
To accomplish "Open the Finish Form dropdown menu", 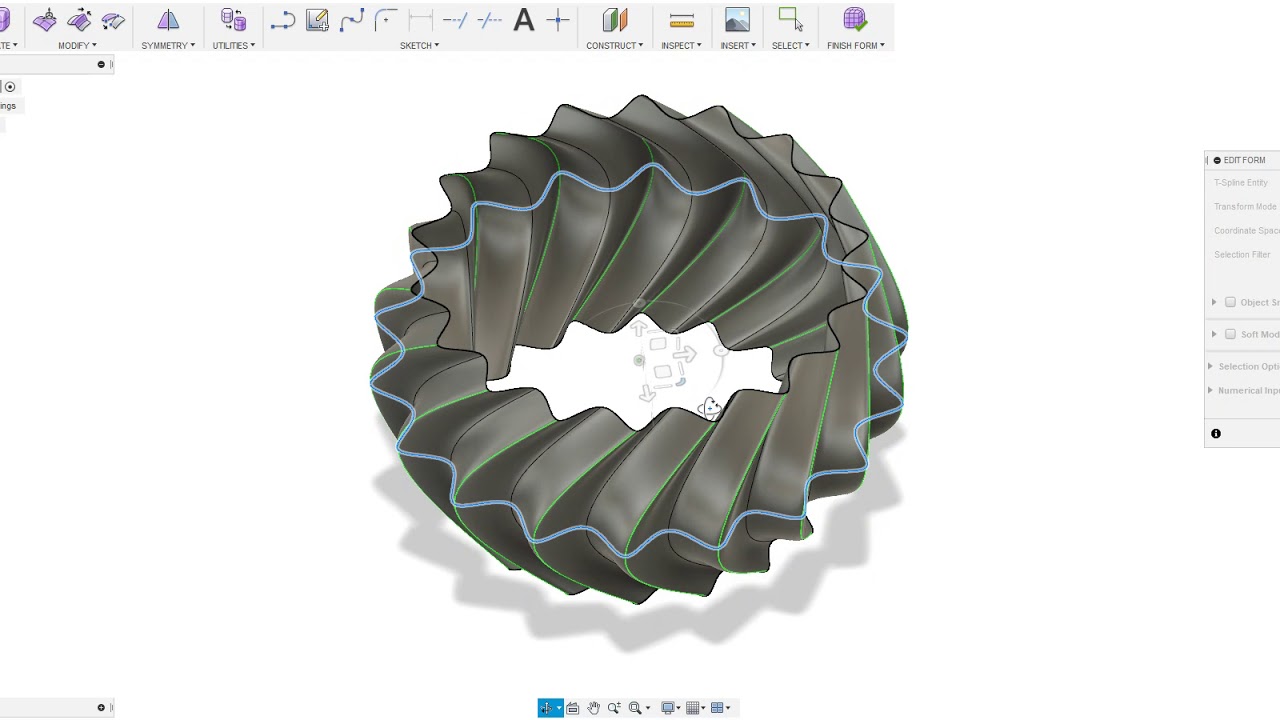I will point(856,45).
